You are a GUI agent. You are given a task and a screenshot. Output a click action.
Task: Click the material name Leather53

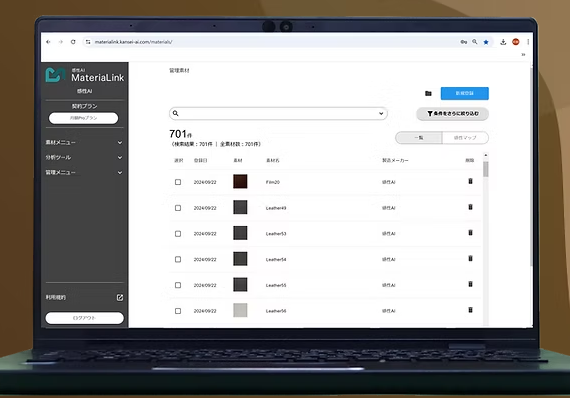pyautogui.click(x=276, y=234)
